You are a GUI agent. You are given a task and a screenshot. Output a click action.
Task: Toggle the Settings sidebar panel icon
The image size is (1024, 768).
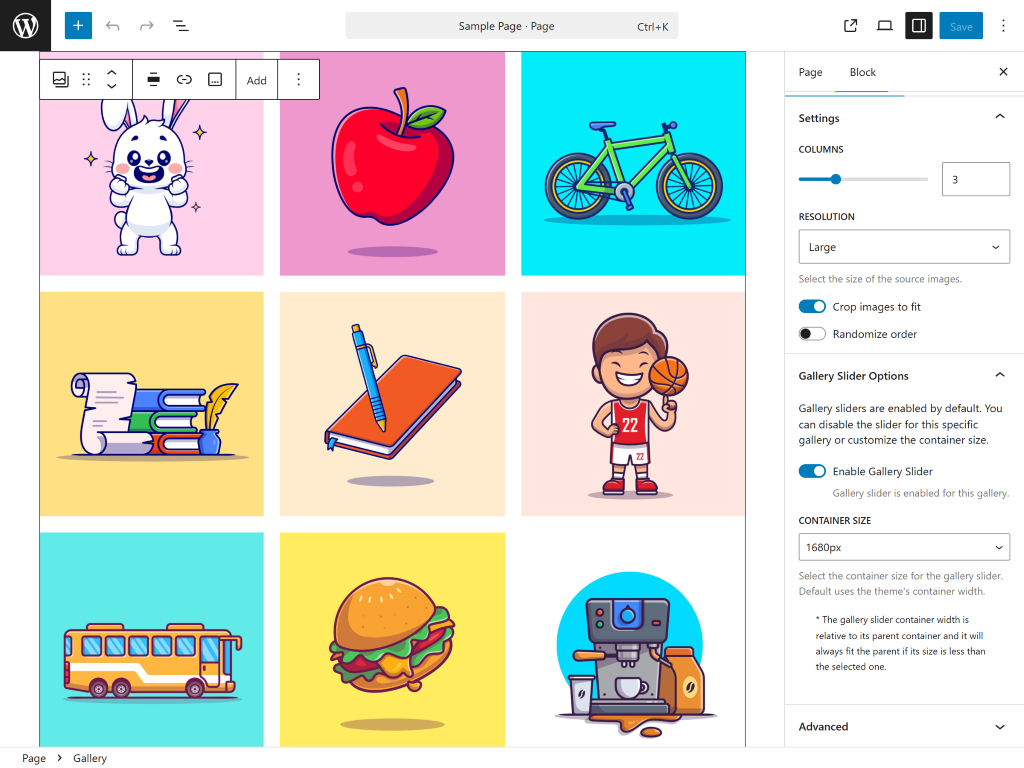tap(918, 26)
